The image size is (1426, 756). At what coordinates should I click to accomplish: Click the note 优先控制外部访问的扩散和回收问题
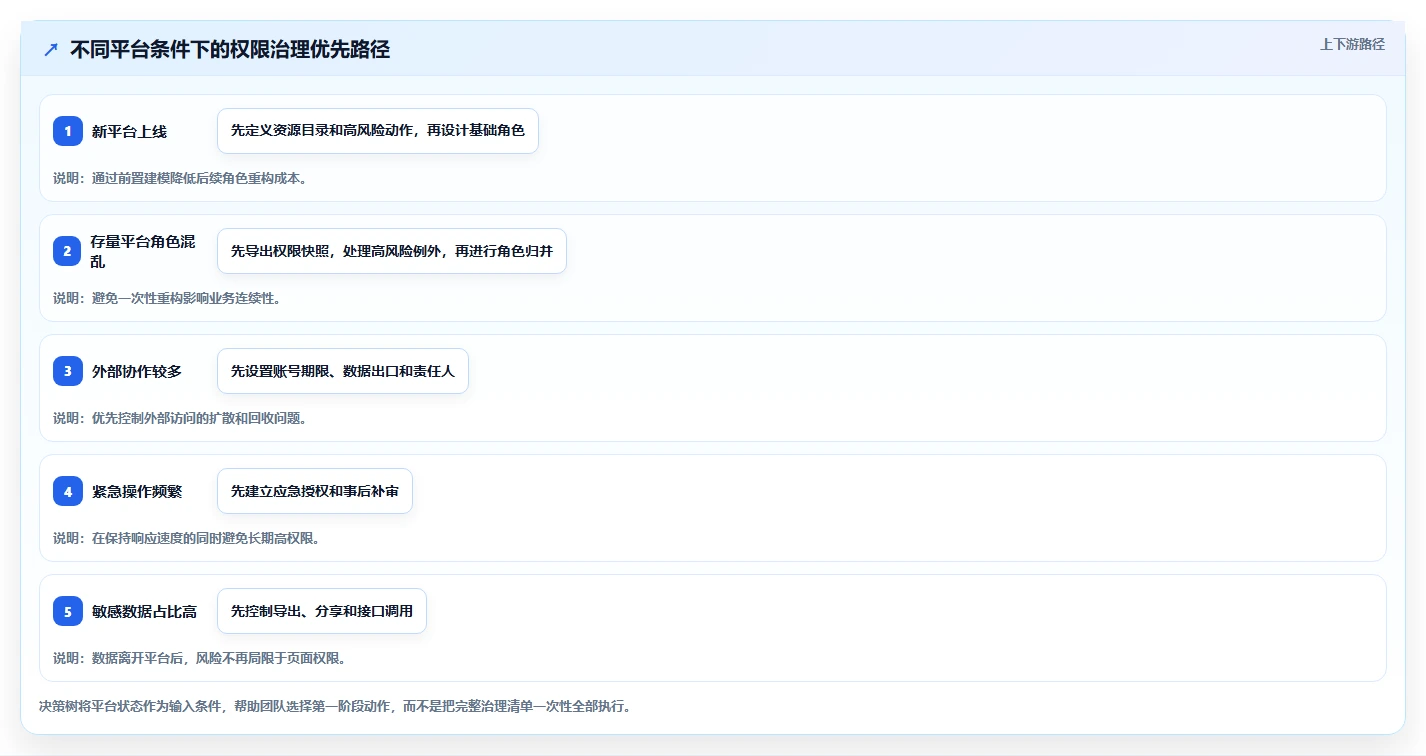point(180,418)
